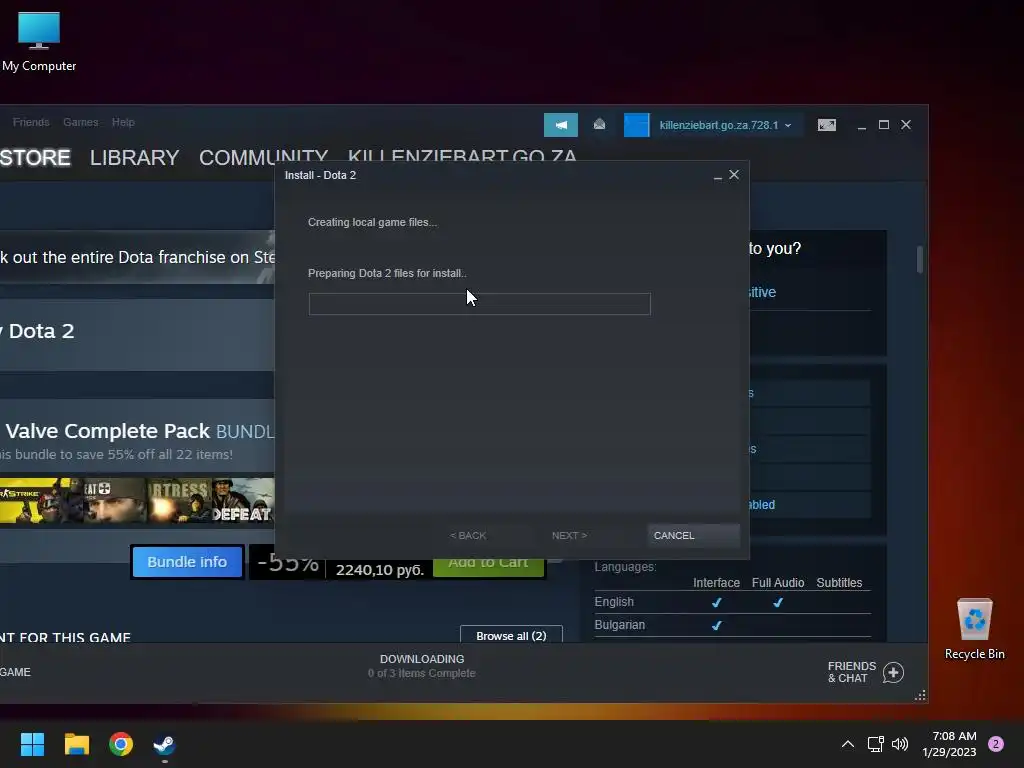Open File Explorer from the taskbar
1024x768 pixels.
tap(76, 744)
